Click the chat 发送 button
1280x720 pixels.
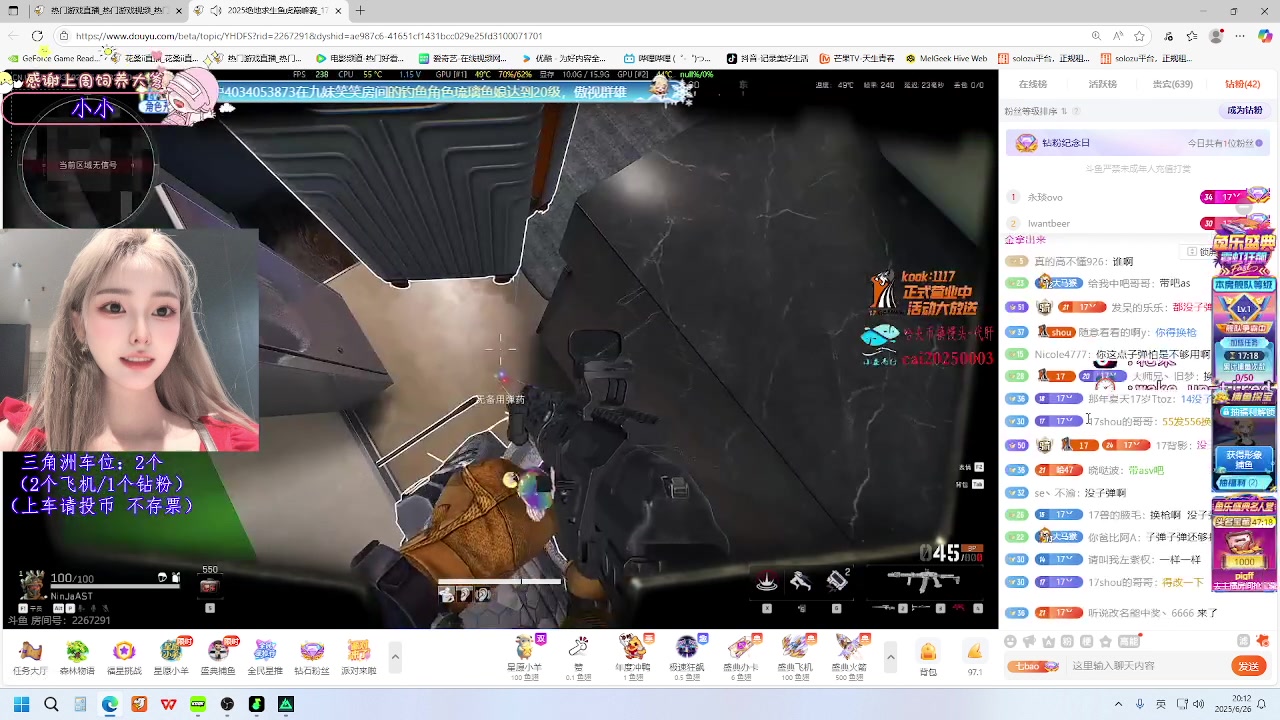(x=1248, y=666)
